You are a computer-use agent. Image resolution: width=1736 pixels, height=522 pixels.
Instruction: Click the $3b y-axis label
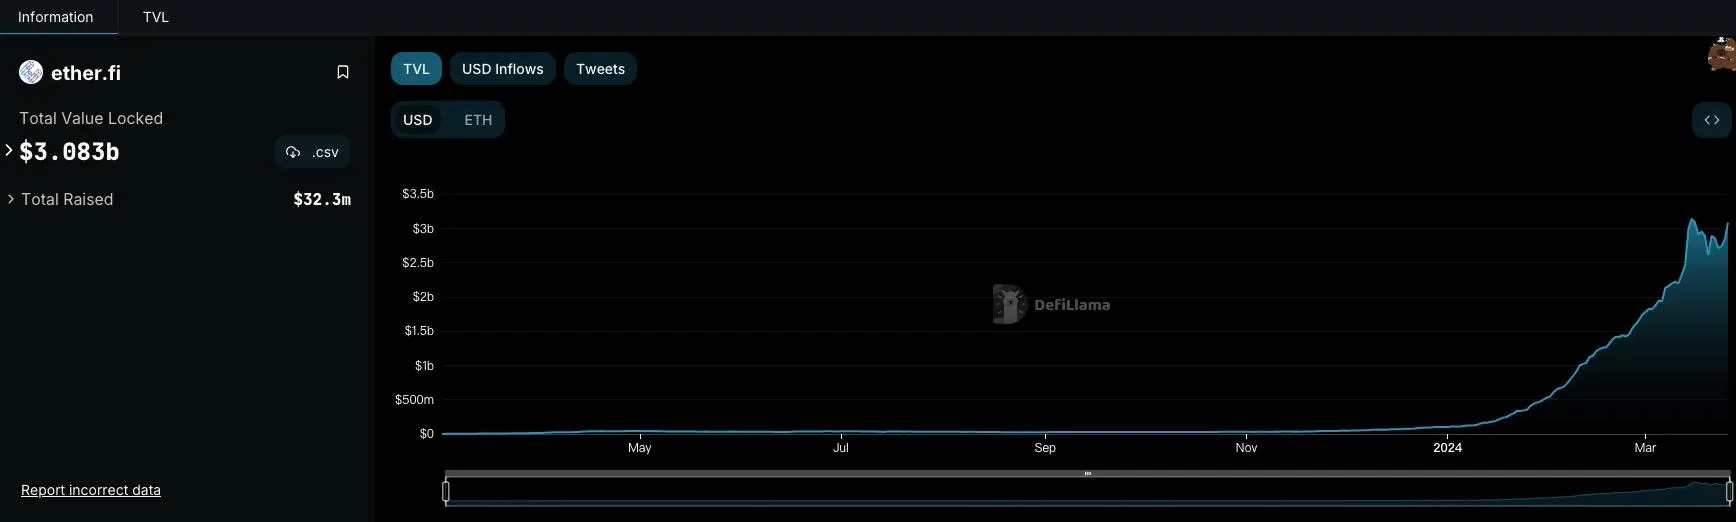coord(423,229)
